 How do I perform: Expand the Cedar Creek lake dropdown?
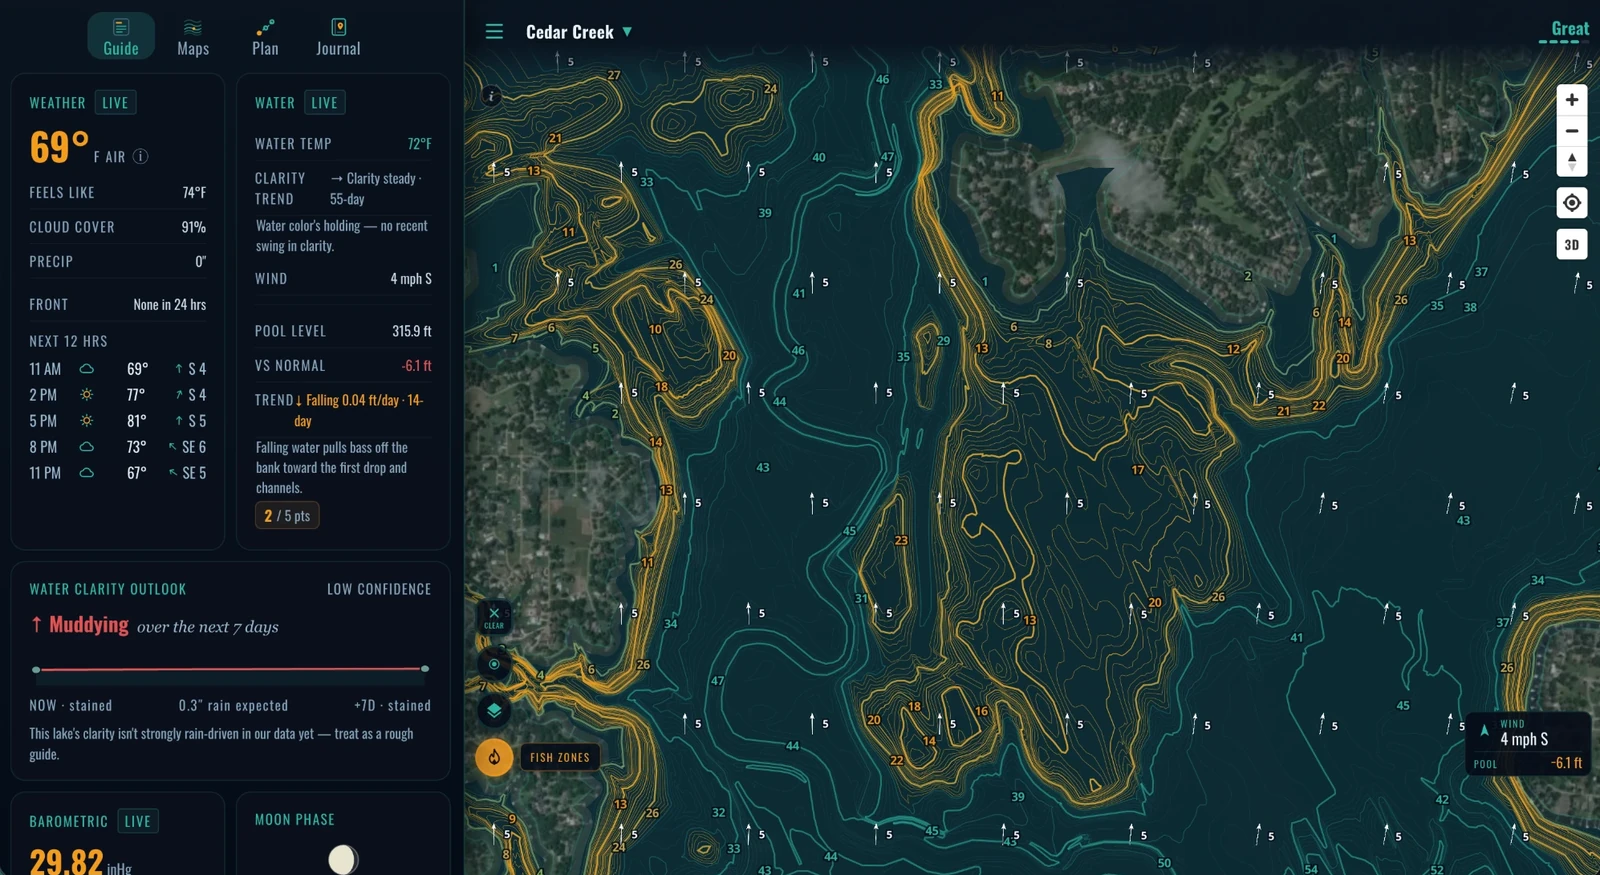tap(579, 32)
